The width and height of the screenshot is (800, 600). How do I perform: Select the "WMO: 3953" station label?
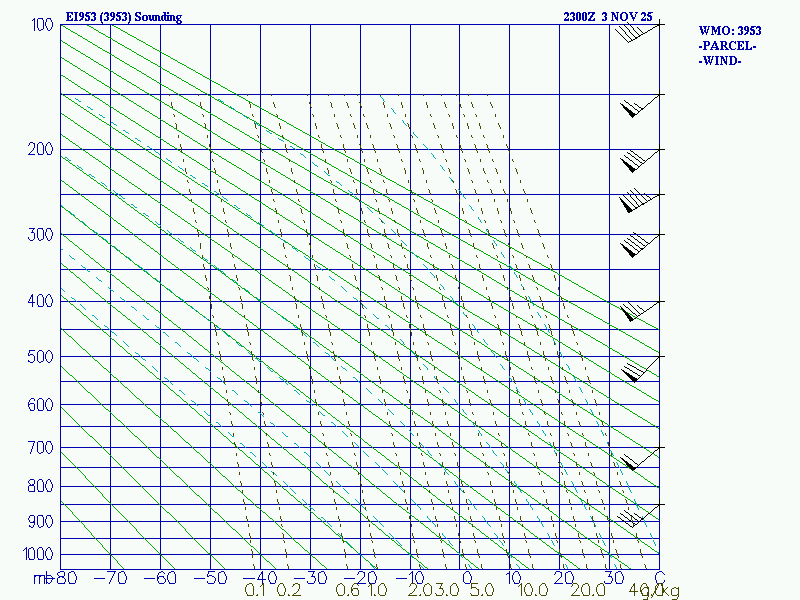pyautogui.click(x=730, y=31)
